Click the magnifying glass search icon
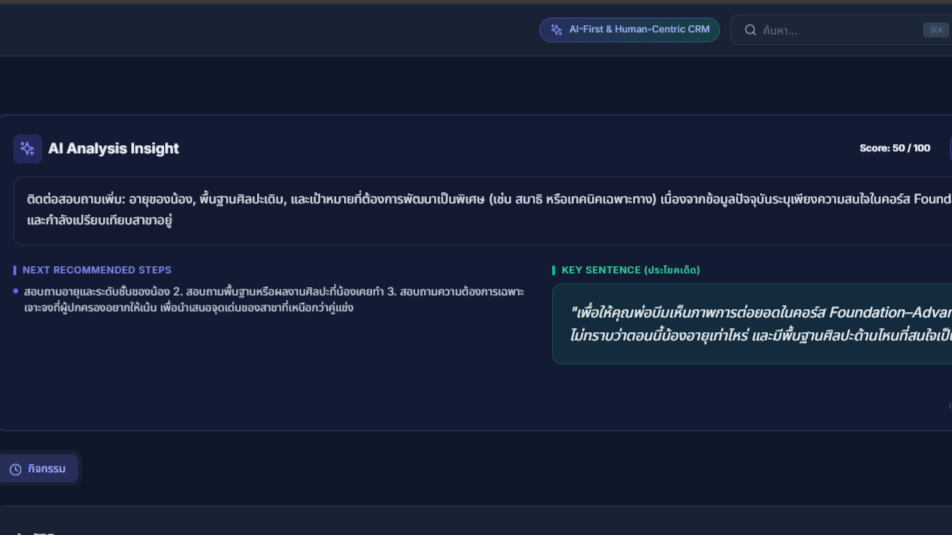 point(750,30)
